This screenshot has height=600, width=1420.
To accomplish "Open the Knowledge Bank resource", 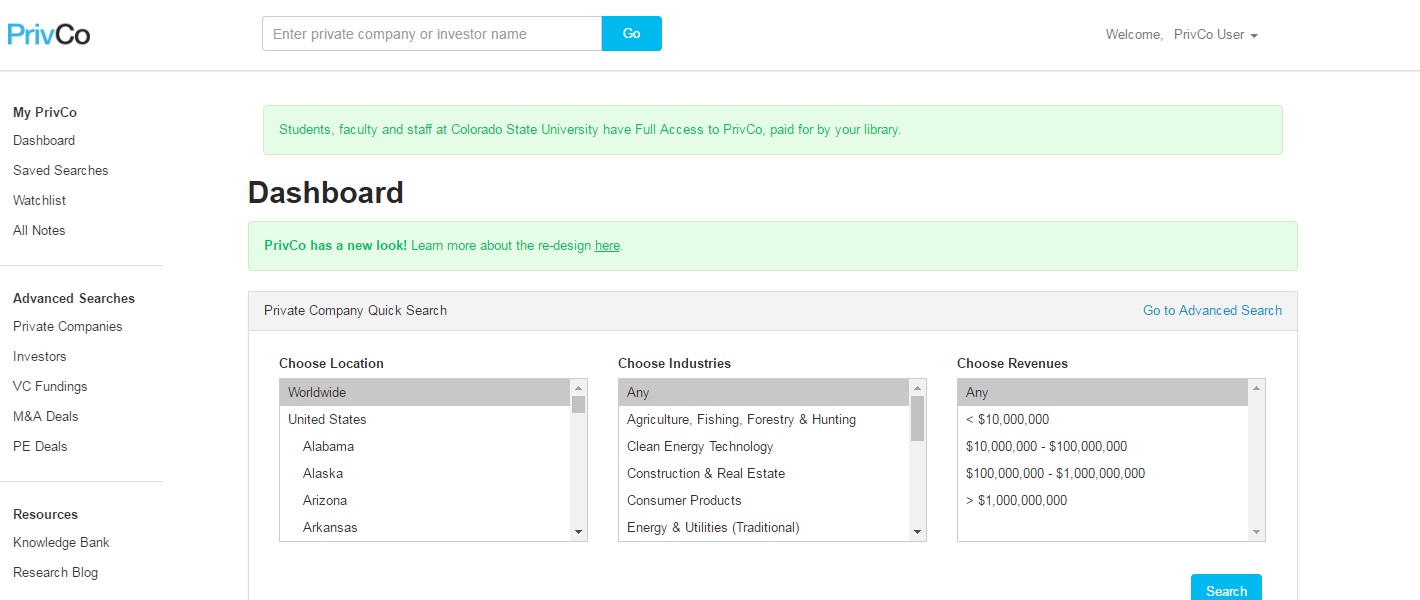I will click(x=61, y=543).
